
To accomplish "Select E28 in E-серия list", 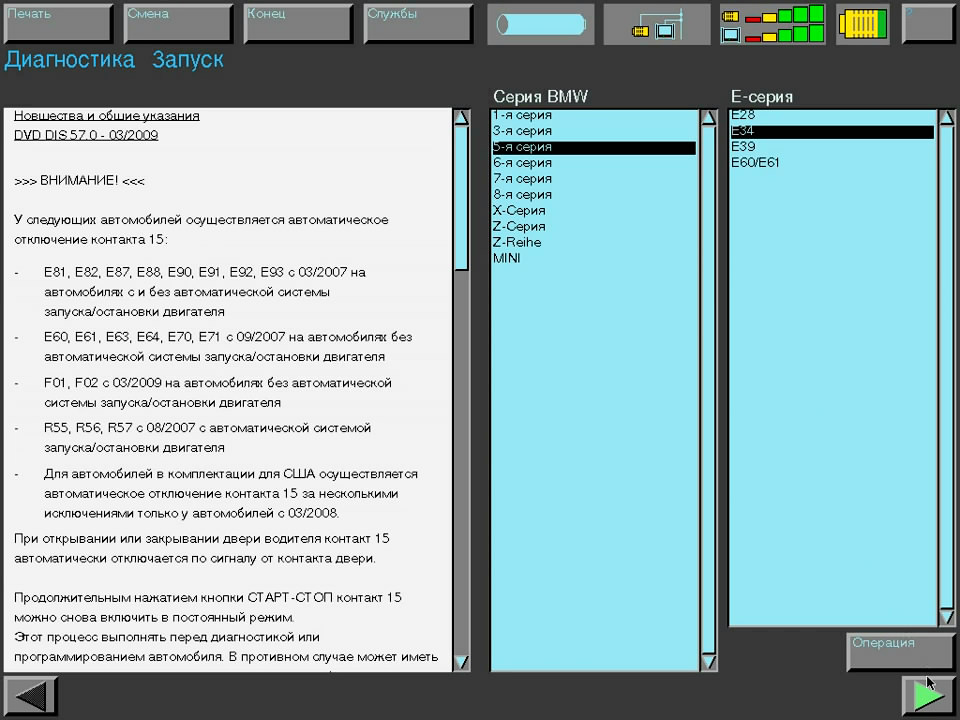I will (x=832, y=115).
